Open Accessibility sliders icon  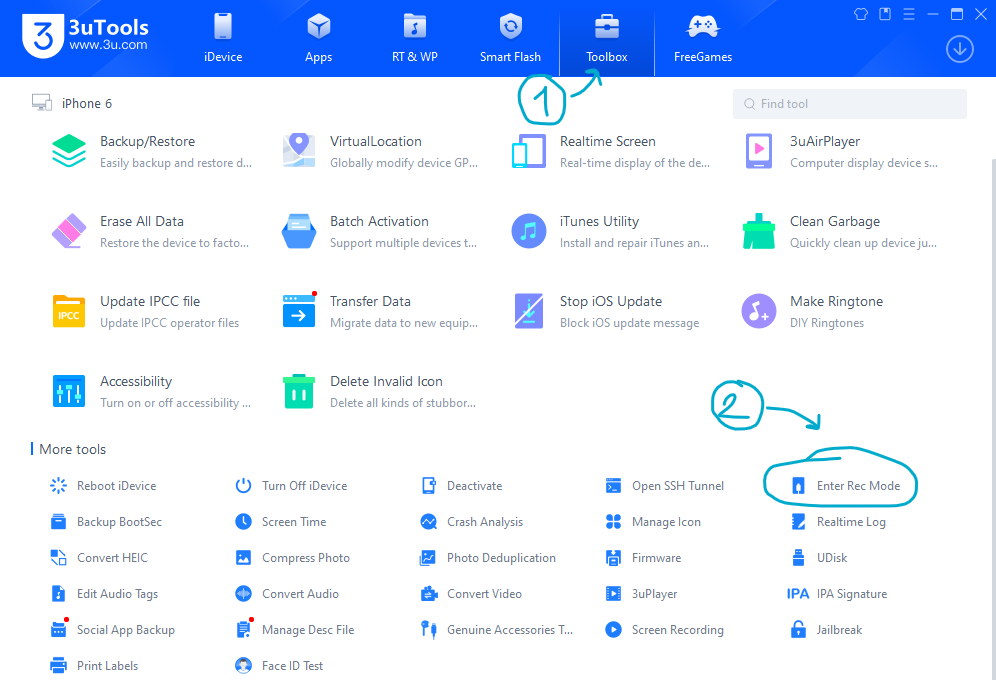click(x=69, y=391)
